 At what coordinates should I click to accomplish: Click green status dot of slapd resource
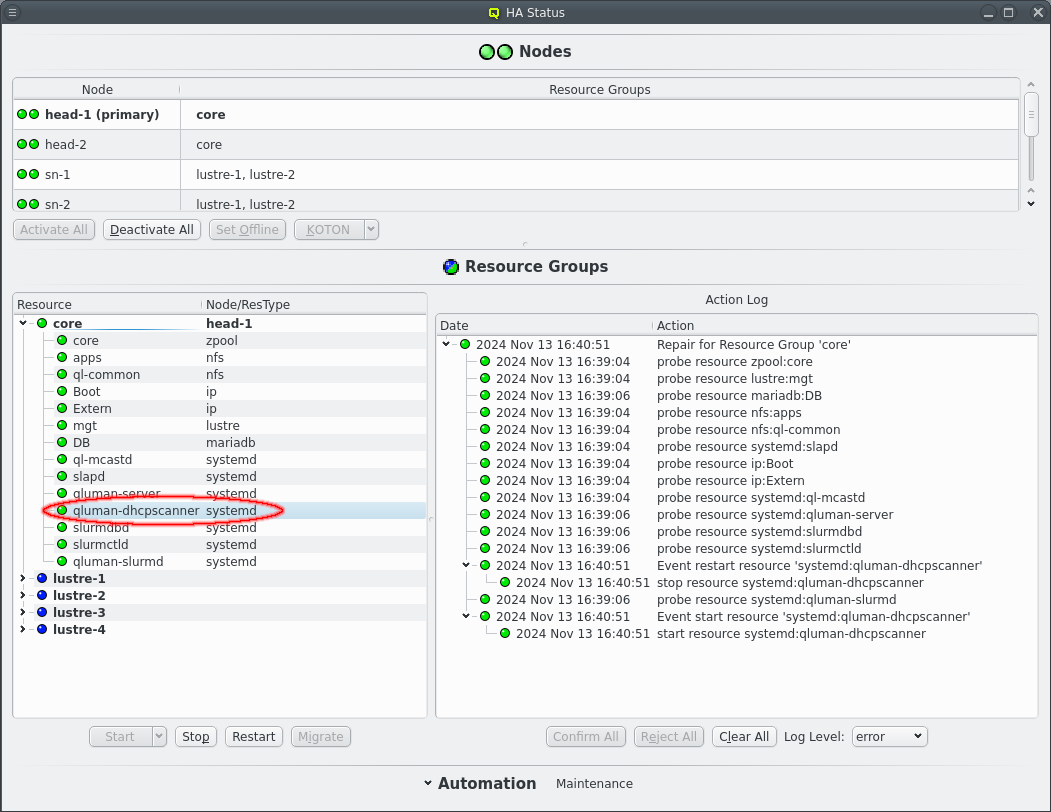point(62,476)
